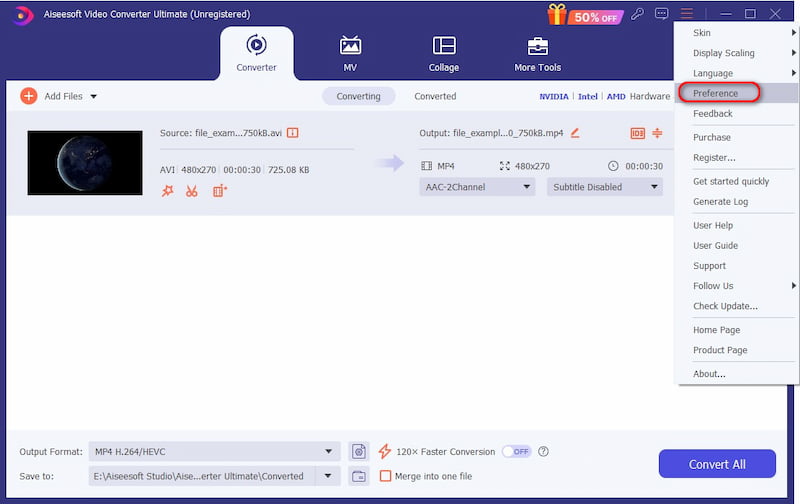
Task: Switch to the MV tab
Action: (350, 53)
